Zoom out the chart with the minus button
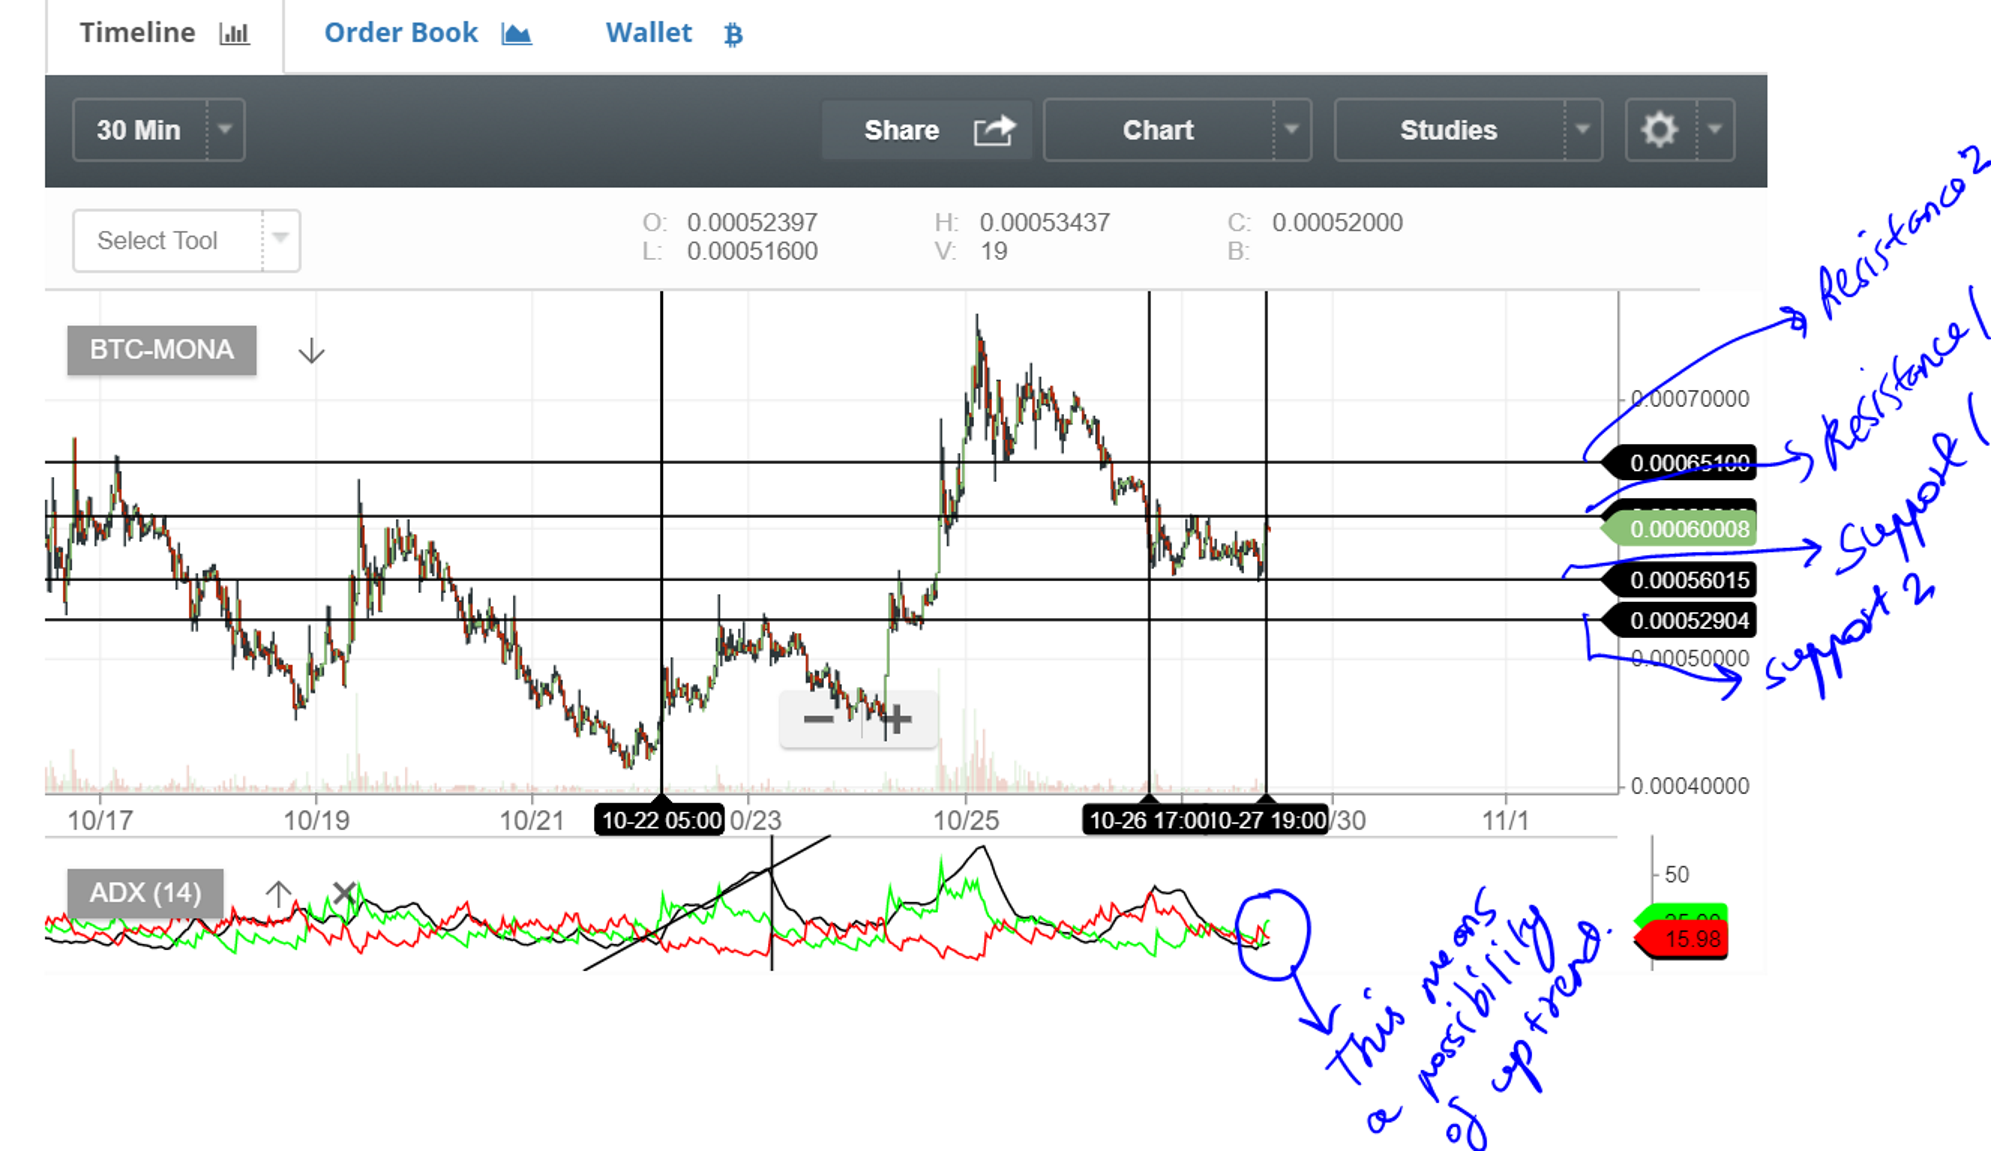The width and height of the screenshot is (1992, 1152). coord(819,719)
